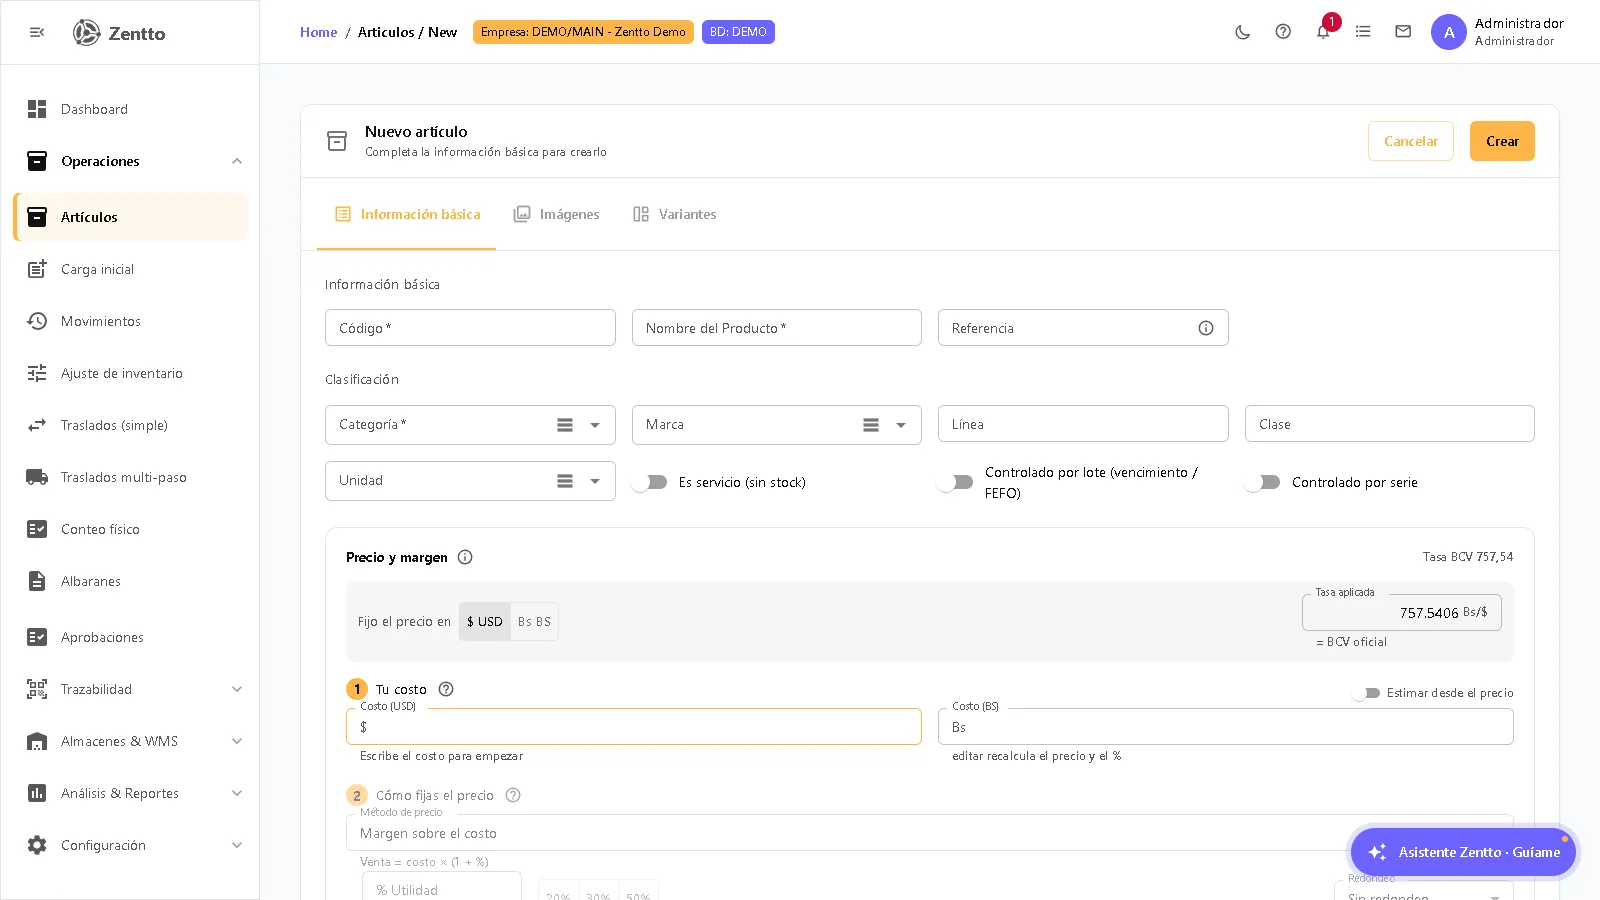Screen dimensions: 1600x900
Task: Open the Método de precio dropdown
Action: (930, 832)
